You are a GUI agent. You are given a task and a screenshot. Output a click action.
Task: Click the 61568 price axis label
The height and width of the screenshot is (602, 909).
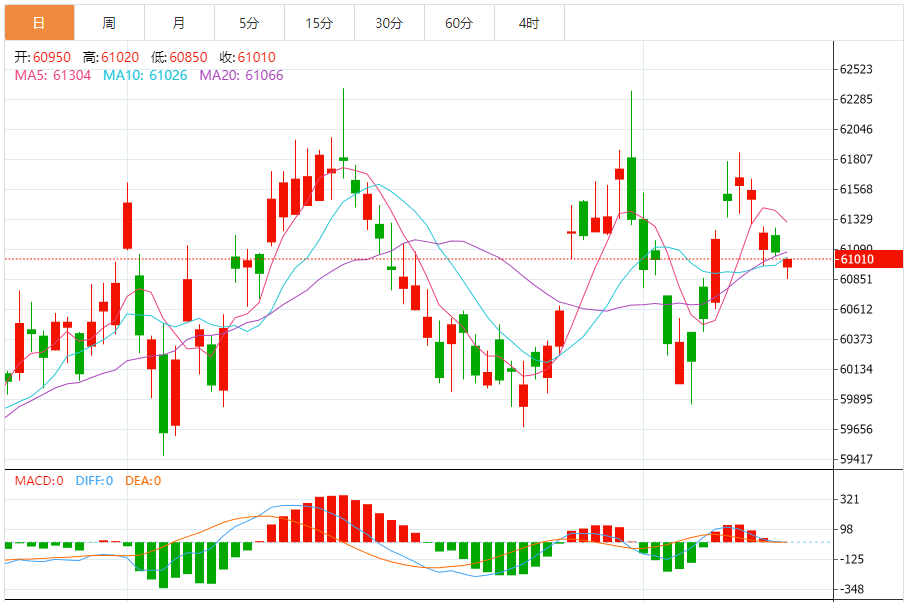tap(856, 189)
